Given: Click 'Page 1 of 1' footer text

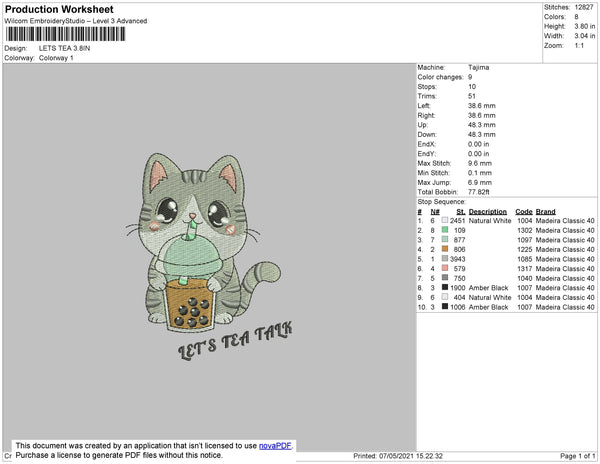Looking at the screenshot, I should [578, 456].
